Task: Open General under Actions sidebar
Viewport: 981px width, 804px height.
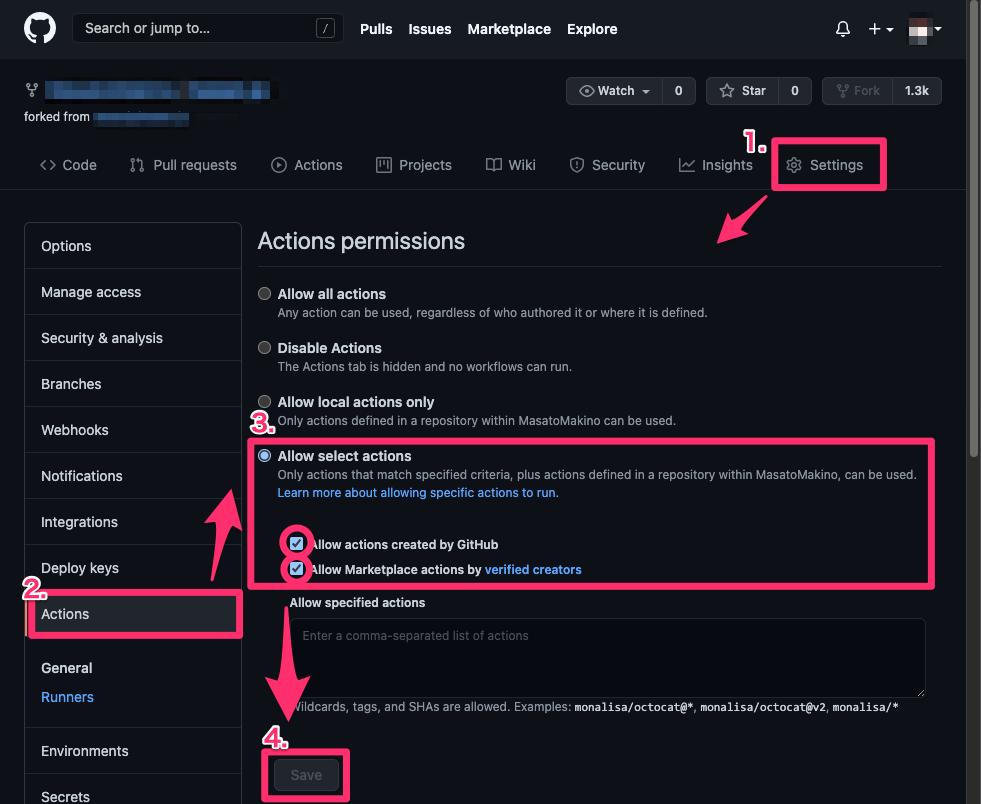Action: point(67,668)
